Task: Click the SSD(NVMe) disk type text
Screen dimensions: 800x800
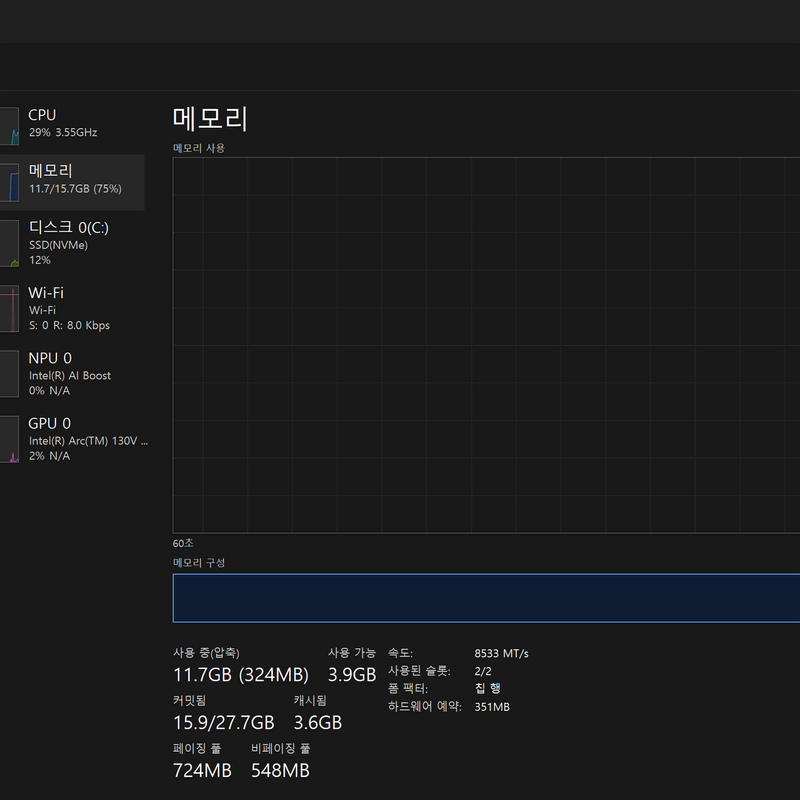Action: (x=59, y=245)
